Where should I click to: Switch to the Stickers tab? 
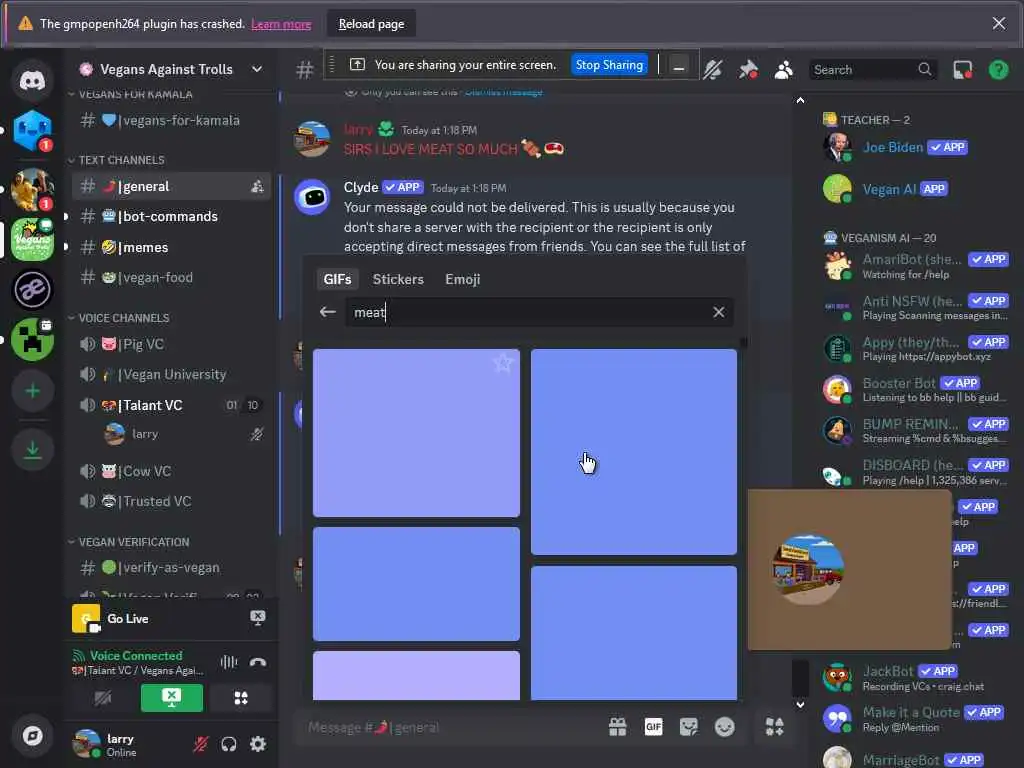pos(398,280)
